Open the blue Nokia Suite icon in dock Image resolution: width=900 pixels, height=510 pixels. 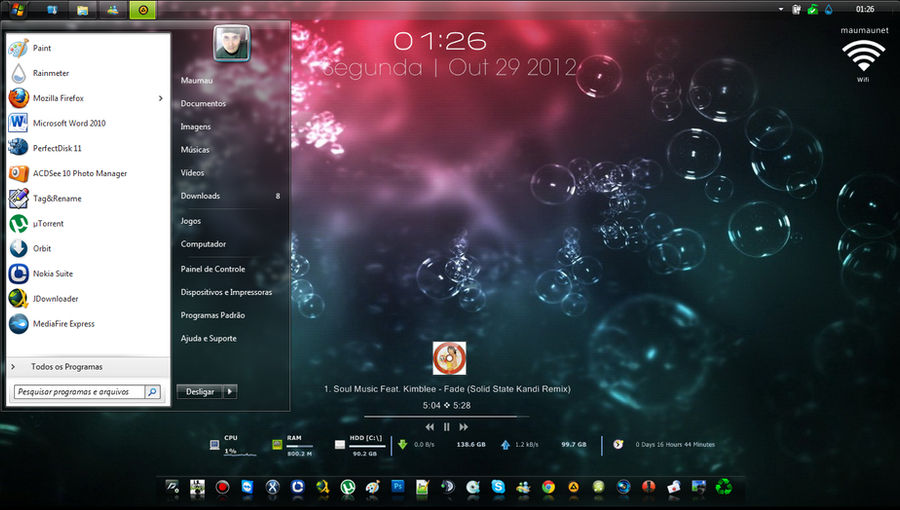297,487
